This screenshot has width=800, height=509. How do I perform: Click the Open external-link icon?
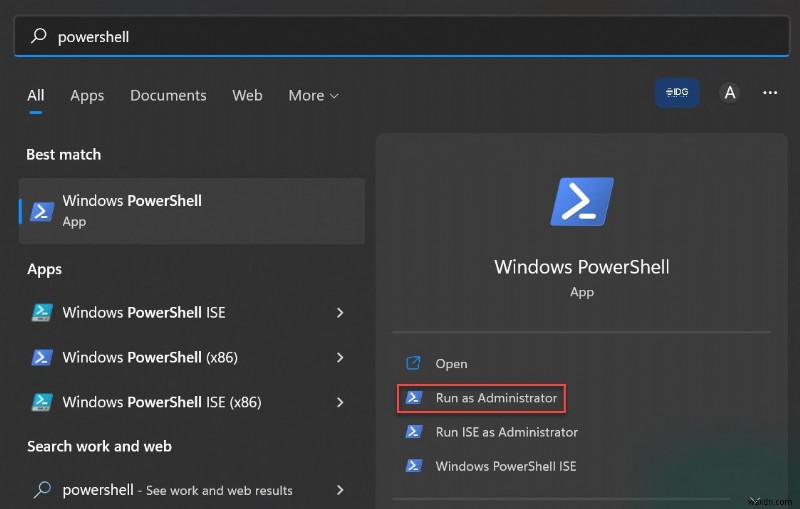pyautogui.click(x=413, y=363)
